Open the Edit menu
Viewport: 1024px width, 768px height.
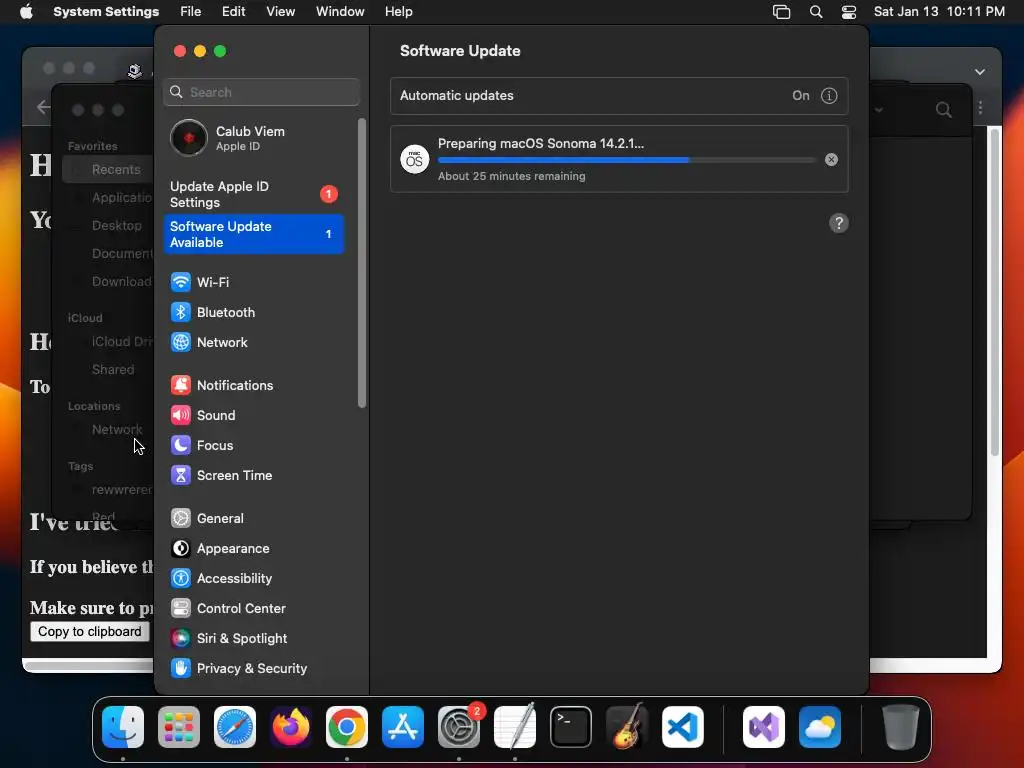point(233,12)
